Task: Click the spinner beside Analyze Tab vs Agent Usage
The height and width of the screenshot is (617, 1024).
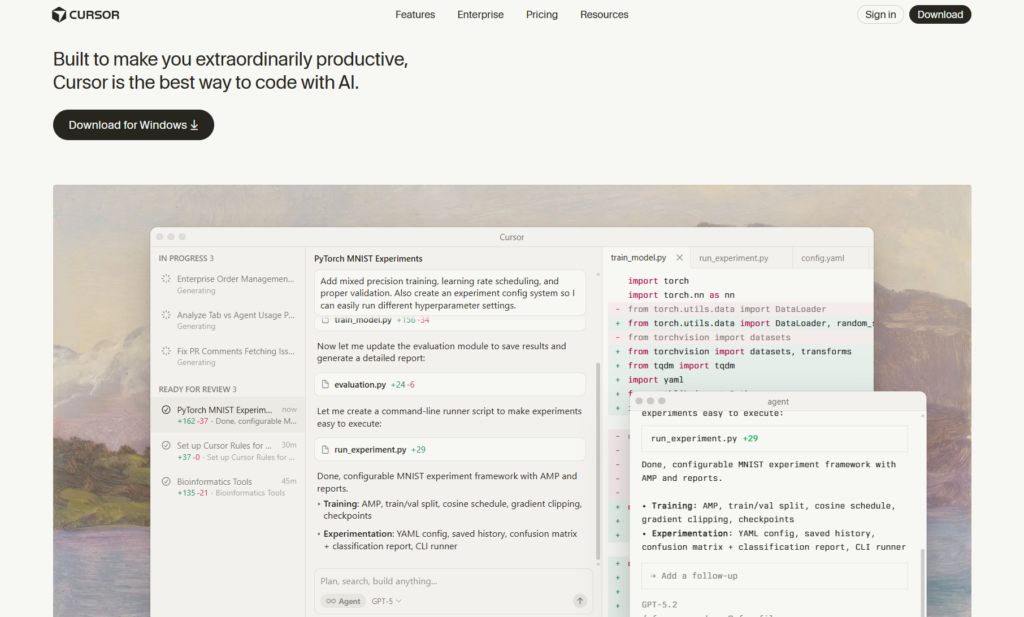Action: tap(166, 315)
